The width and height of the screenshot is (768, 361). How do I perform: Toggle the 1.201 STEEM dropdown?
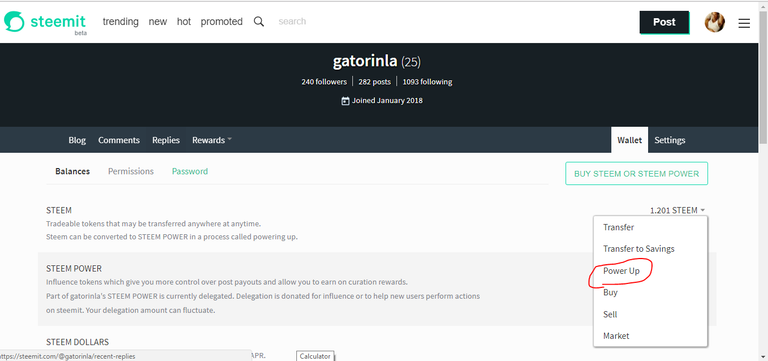pyautogui.click(x=677, y=211)
